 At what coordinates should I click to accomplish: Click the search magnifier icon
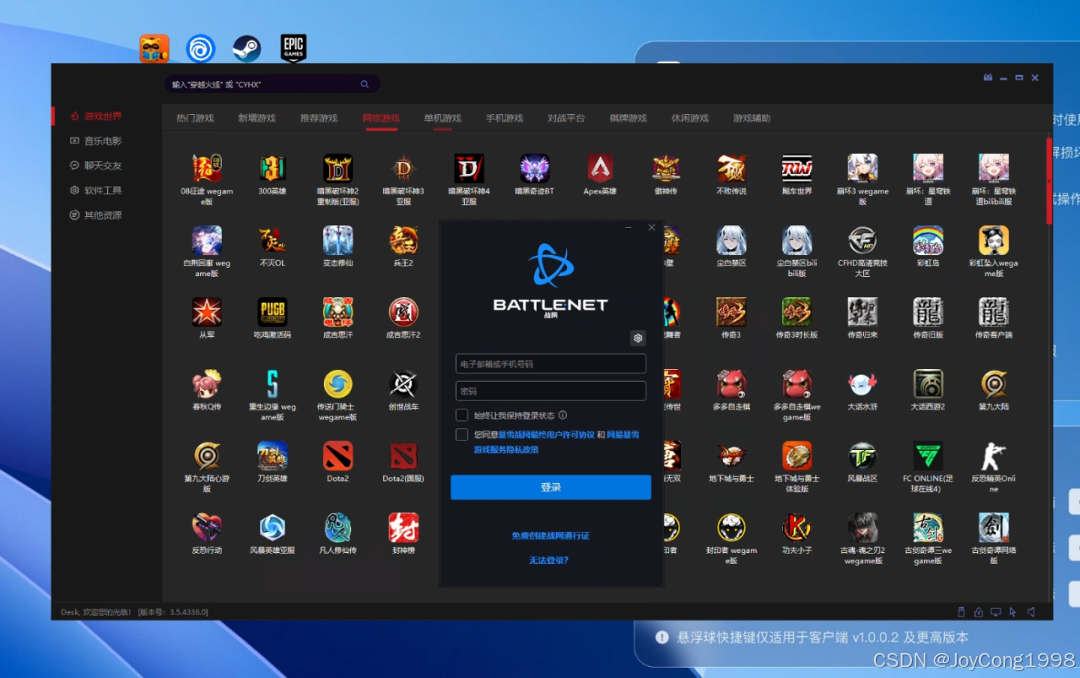coord(364,84)
